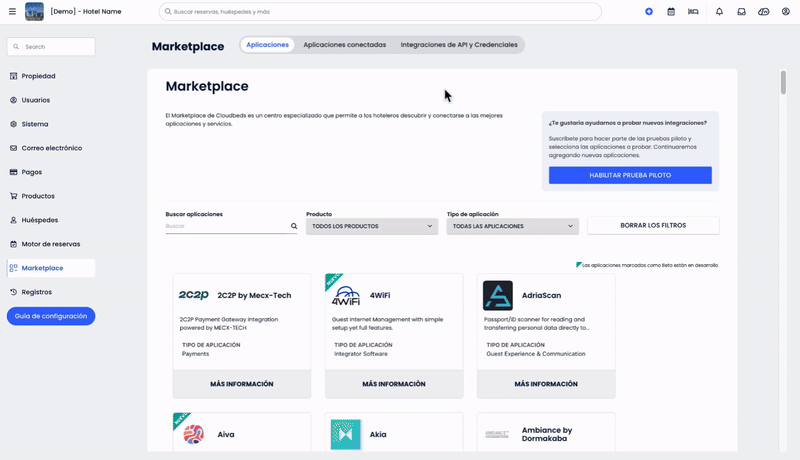Click the global search reservas field
Image resolution: width=800 pixels, height=460 pixels.
(x=380, y=12)
